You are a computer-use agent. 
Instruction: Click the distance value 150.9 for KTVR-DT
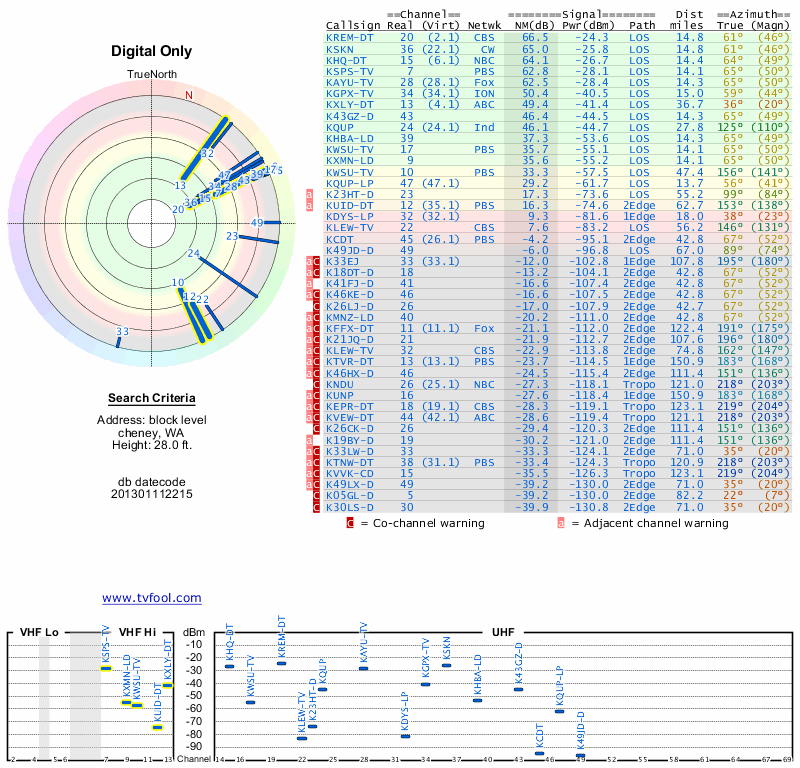[687, 362]
